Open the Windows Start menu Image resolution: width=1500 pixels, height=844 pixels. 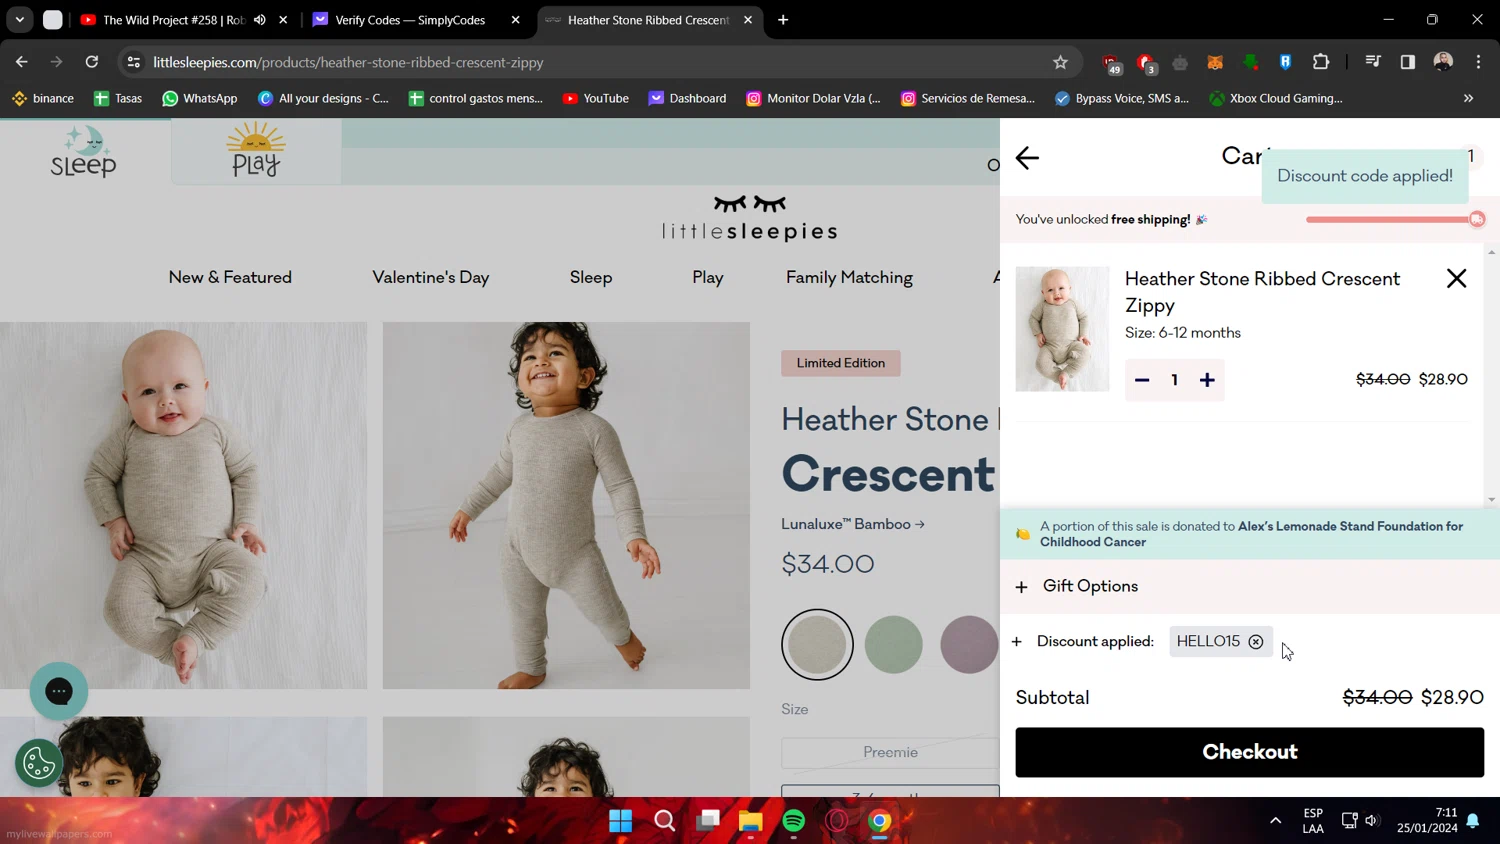pos(621,821)
